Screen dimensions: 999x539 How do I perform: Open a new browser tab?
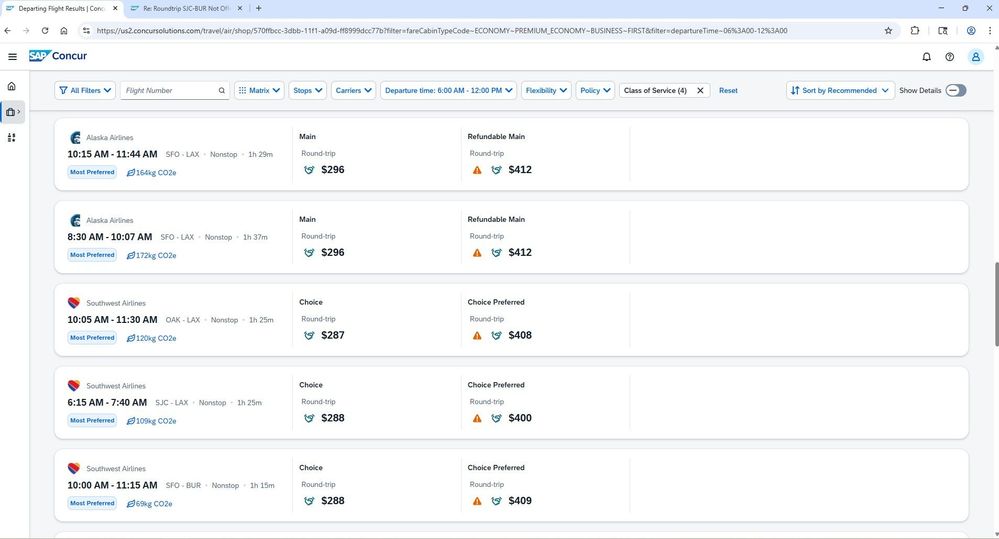click(258, 9)
